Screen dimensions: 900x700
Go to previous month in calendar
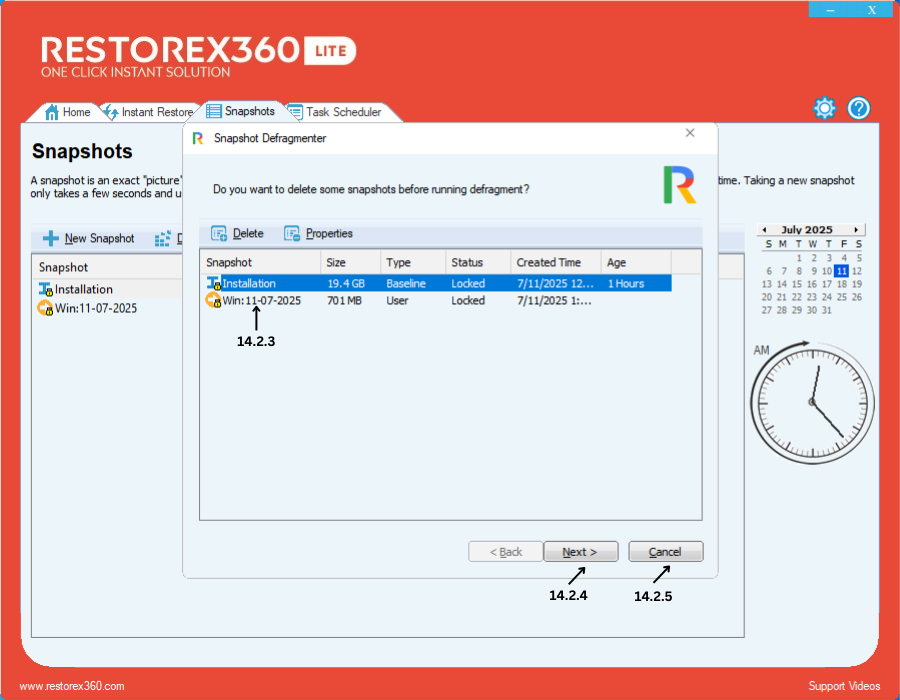765,230
